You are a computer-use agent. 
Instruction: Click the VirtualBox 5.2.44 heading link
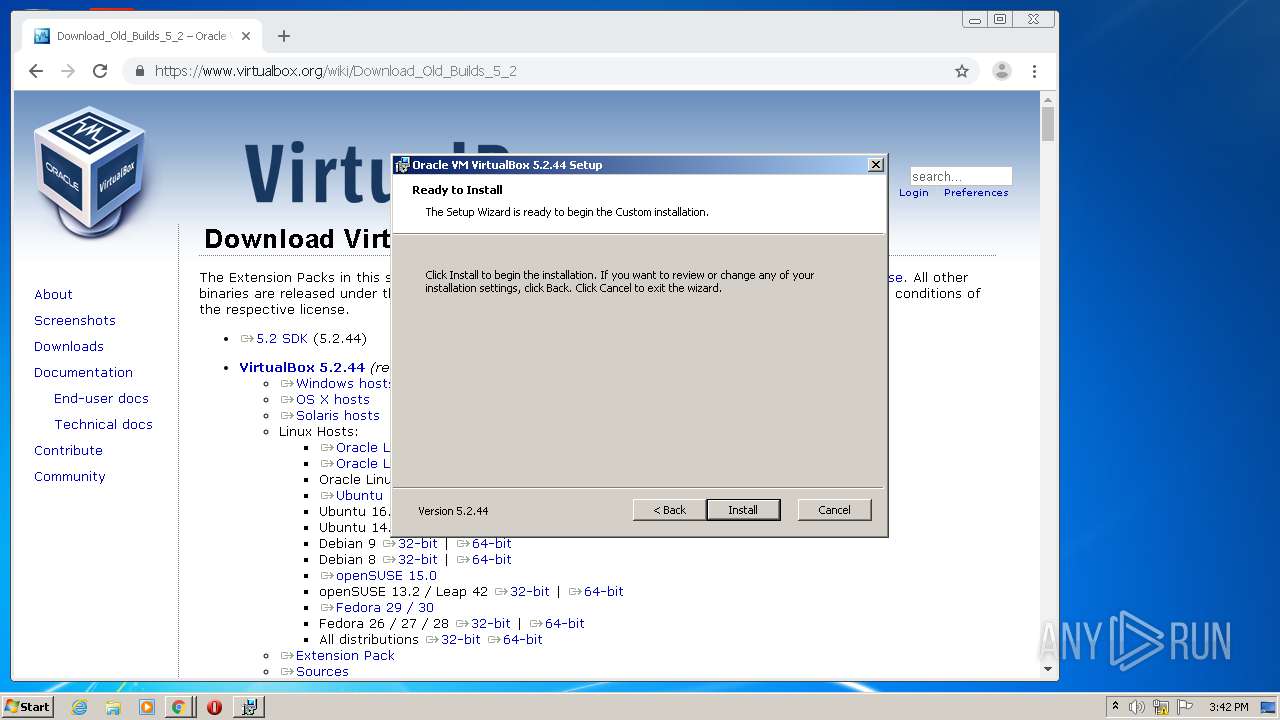click(x=302, y=368)
